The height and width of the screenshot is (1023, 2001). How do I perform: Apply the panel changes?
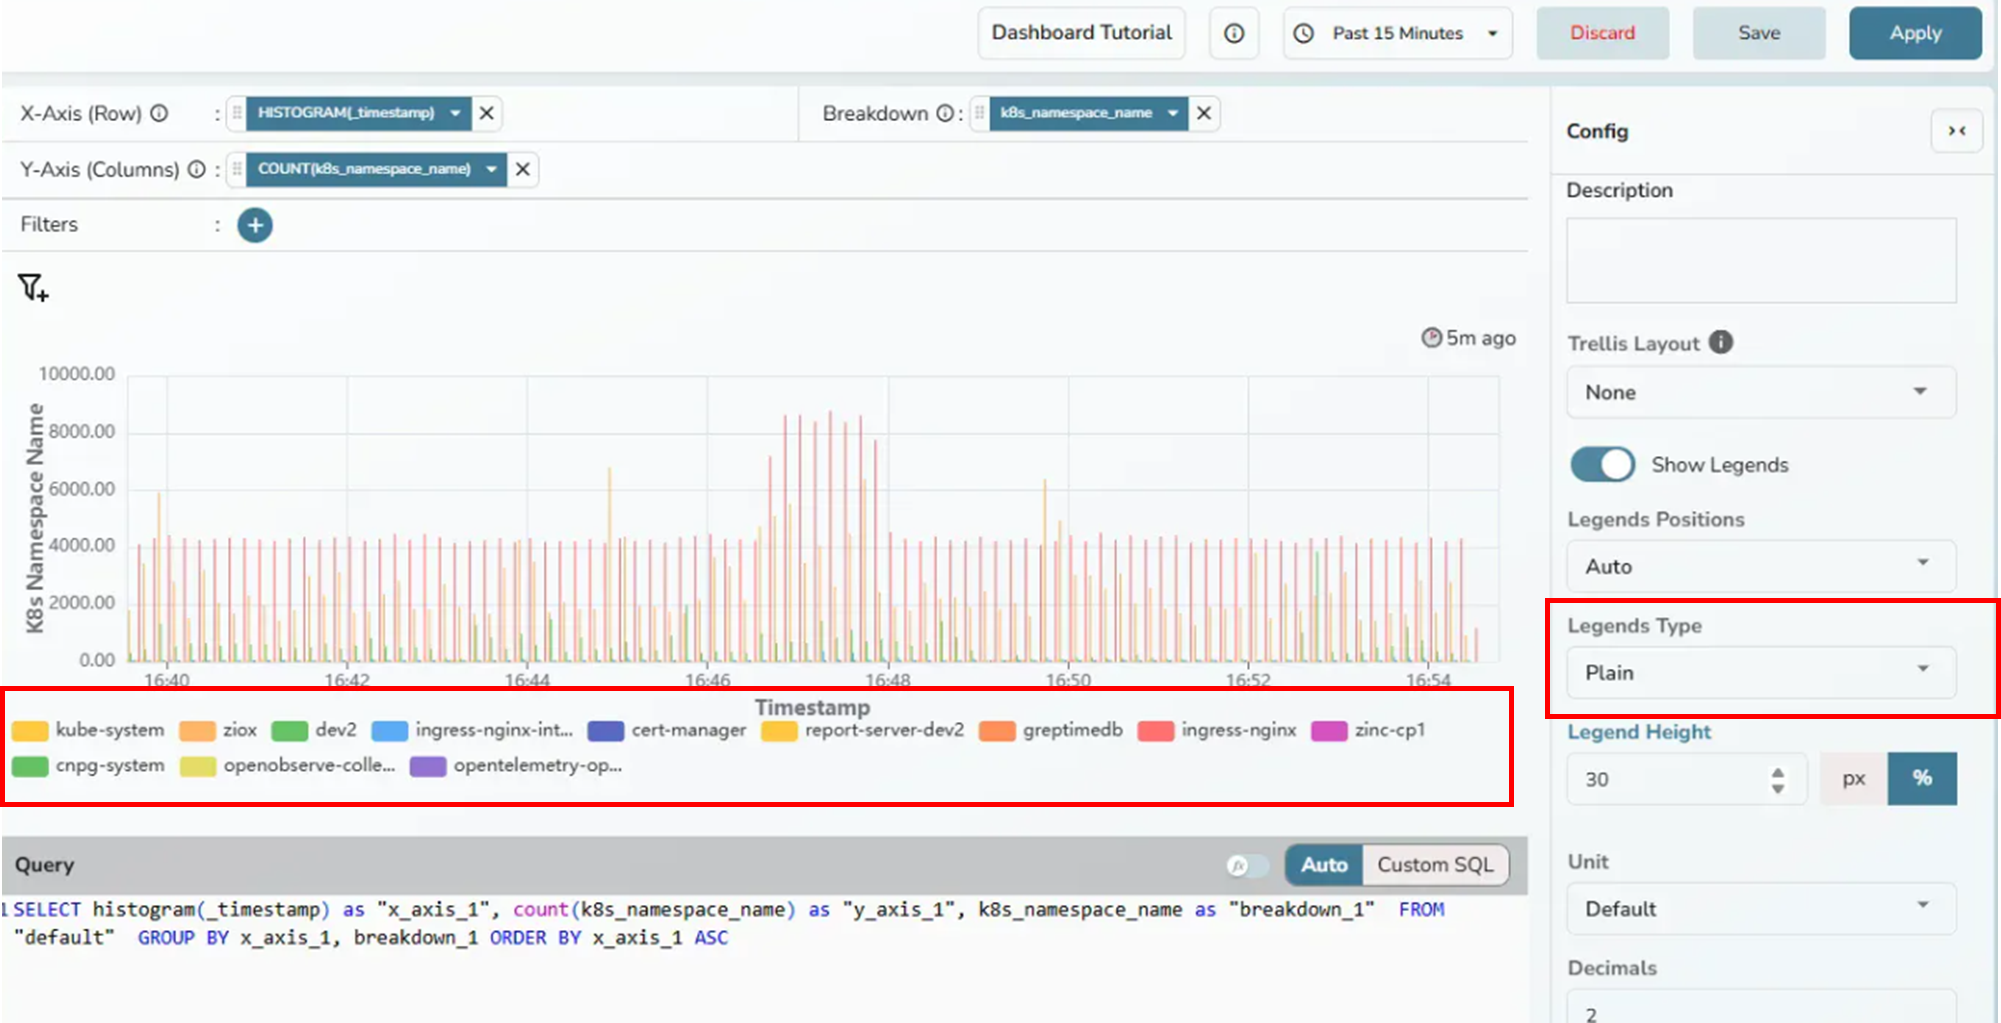1914,33
